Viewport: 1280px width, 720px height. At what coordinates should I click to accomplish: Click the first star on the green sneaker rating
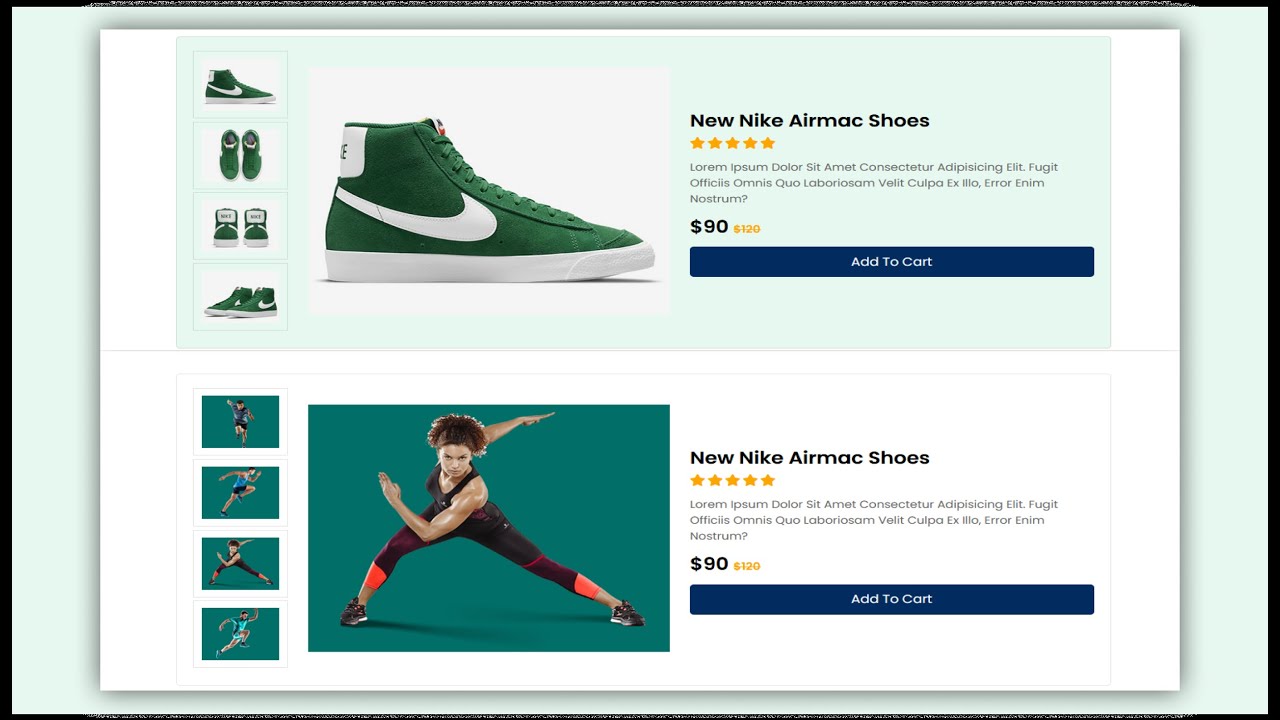click(697, 143)
